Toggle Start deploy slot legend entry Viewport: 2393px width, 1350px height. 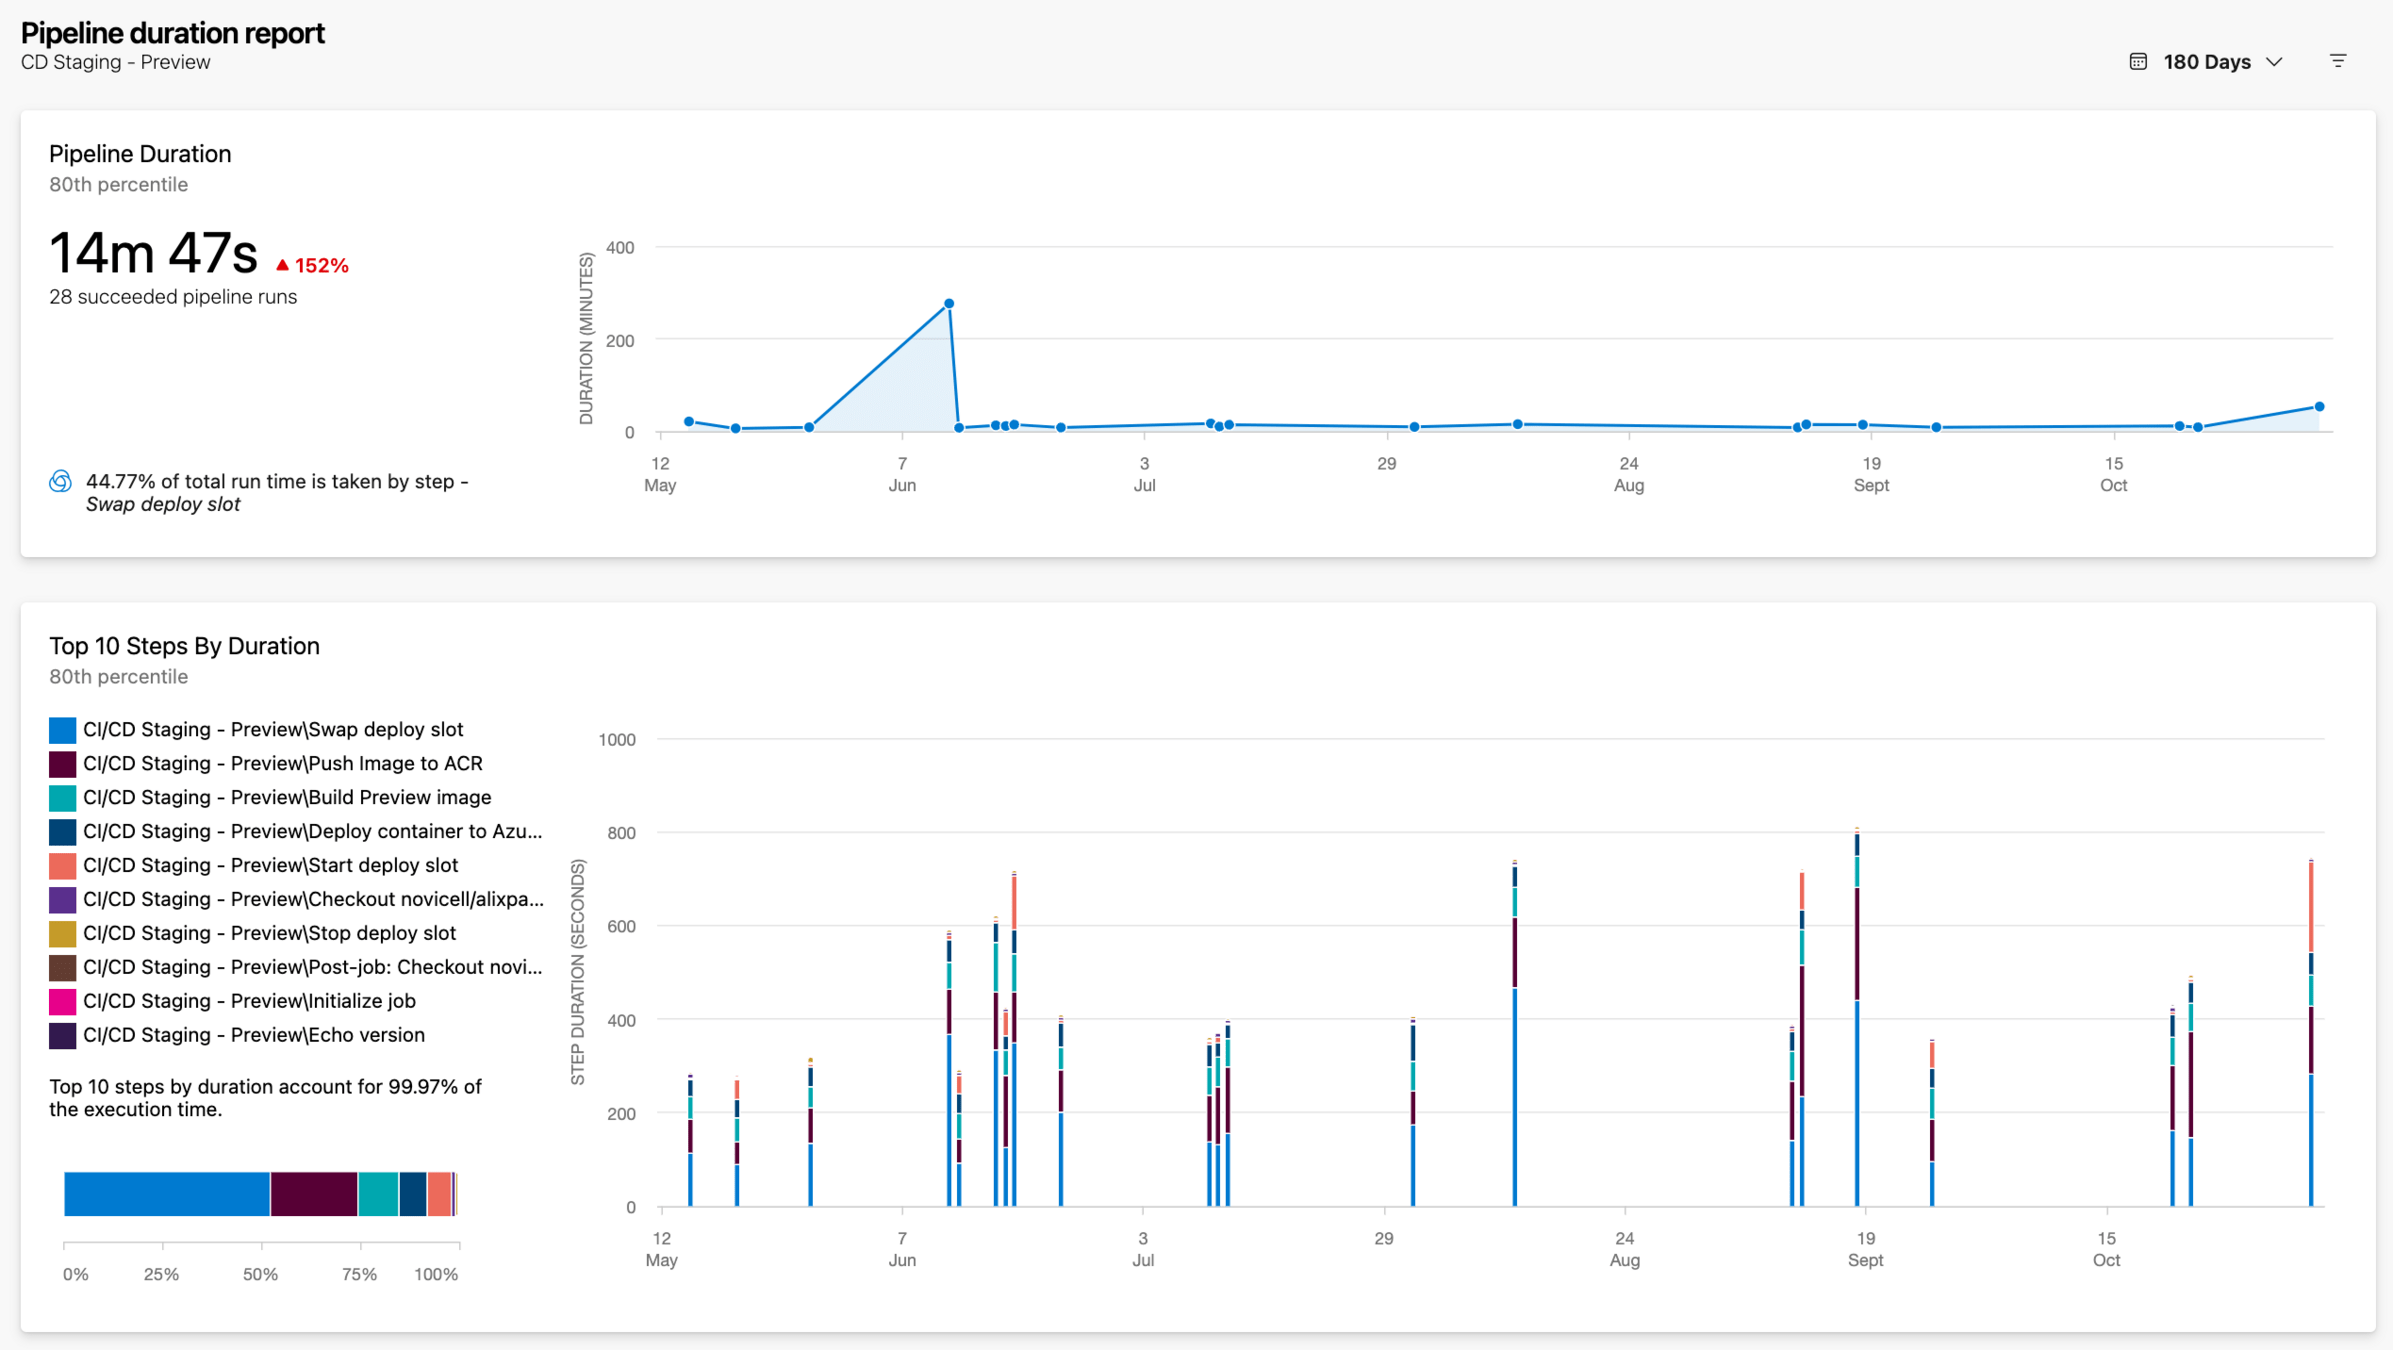point(270,865)
